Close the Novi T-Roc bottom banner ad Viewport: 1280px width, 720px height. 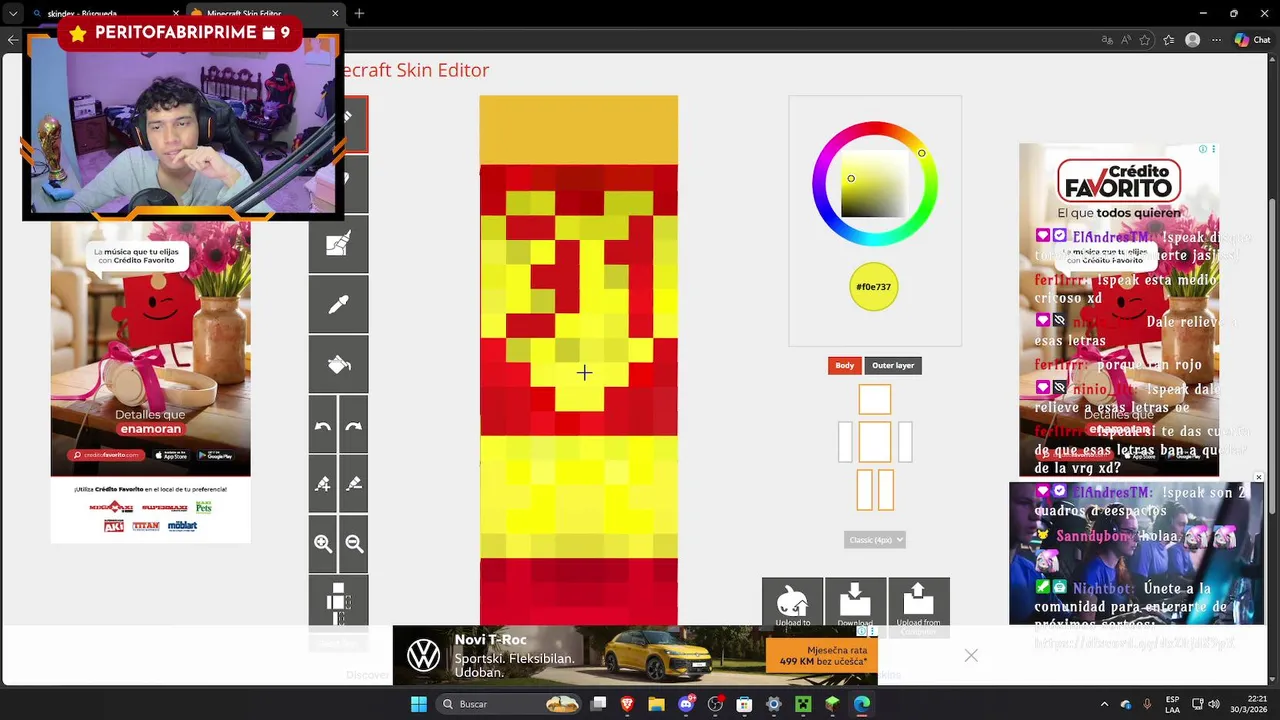click(970, 655)
